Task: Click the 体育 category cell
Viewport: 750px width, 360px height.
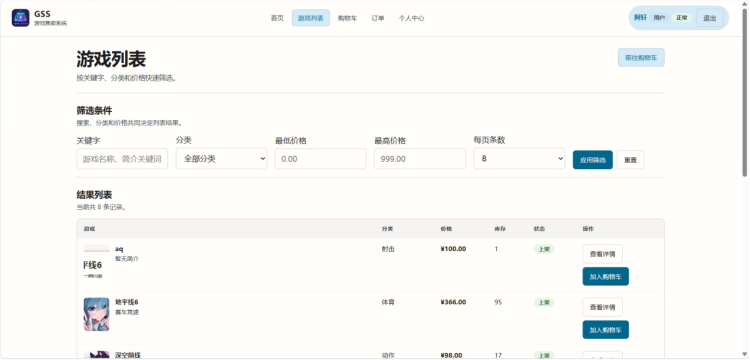Action: 388,302
